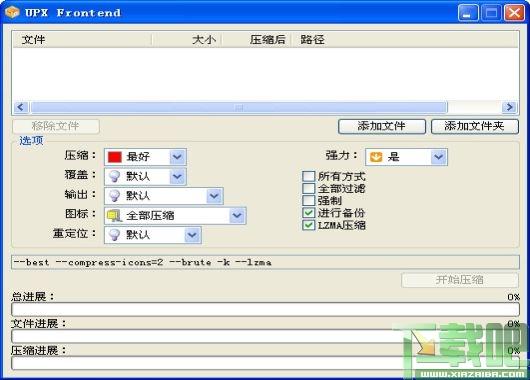This screenshot has width=530, height=380.
Task: Click the 总进展 progress bar
Action: 265,309
